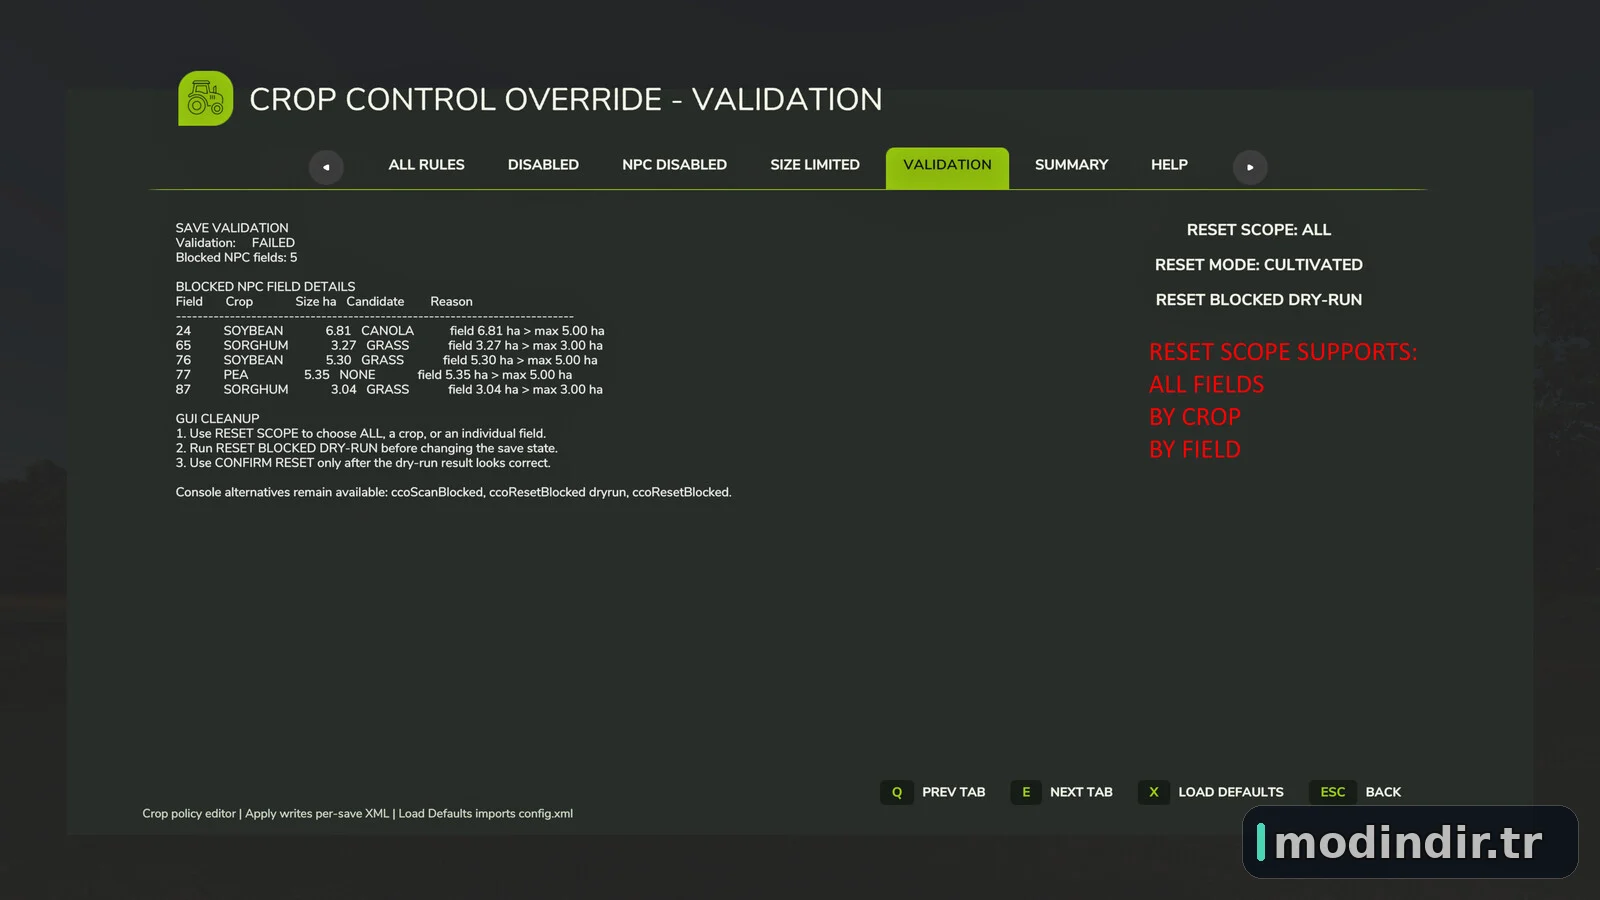Click PREV TAB button

point(953,792)
